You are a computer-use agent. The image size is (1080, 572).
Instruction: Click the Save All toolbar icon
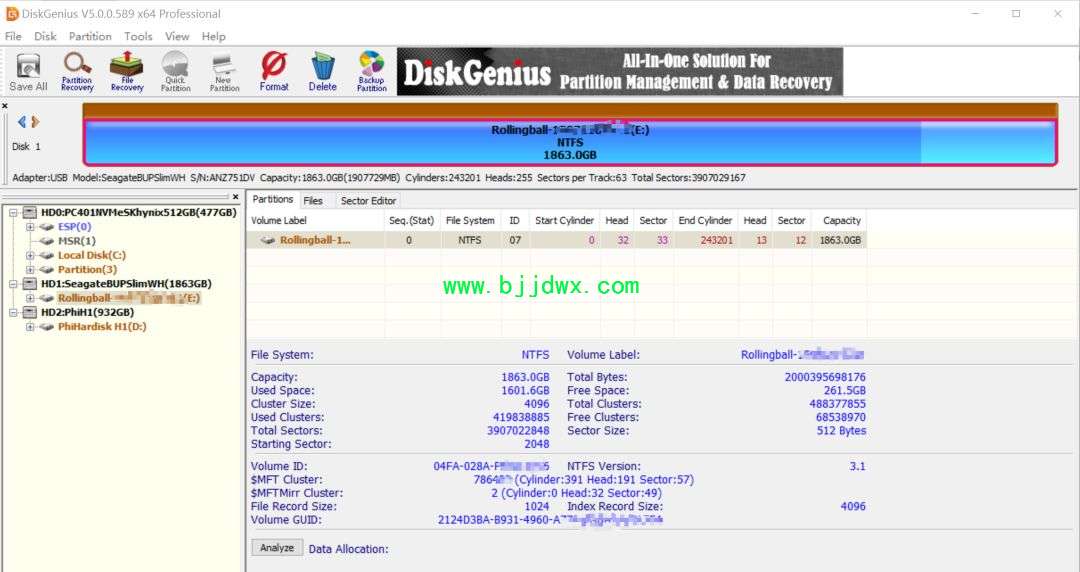(28, 72)
